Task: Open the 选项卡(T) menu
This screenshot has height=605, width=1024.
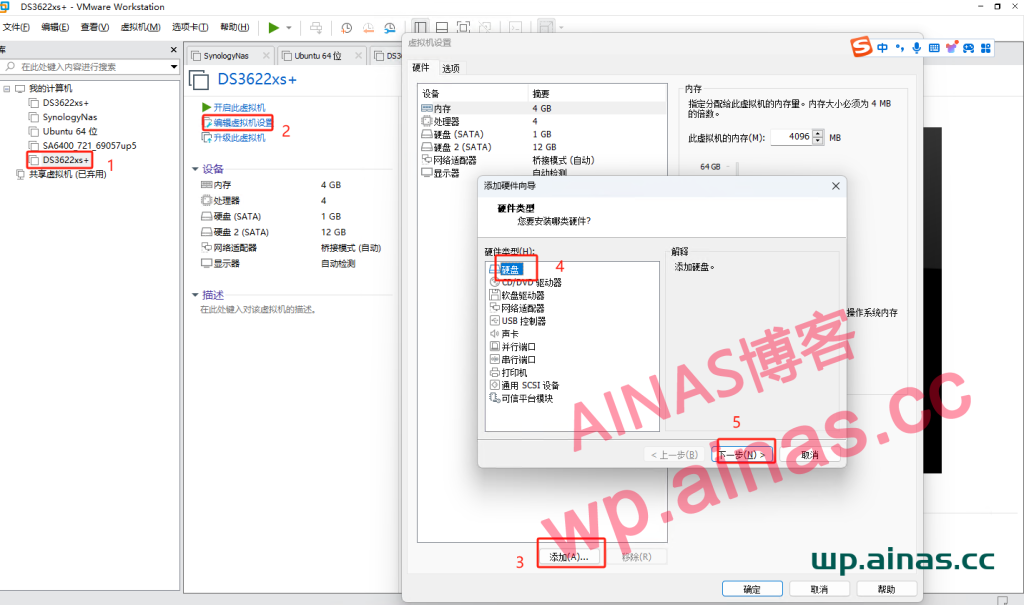Action: [190, 27]
